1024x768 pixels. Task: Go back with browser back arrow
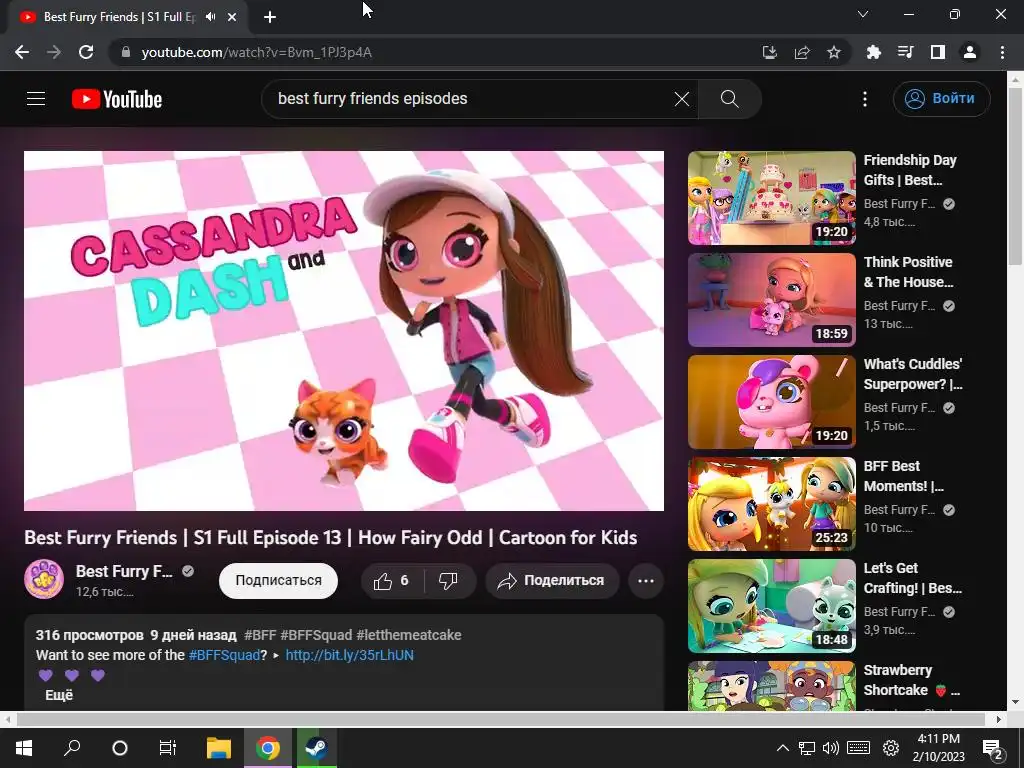[x=22, y=52]
